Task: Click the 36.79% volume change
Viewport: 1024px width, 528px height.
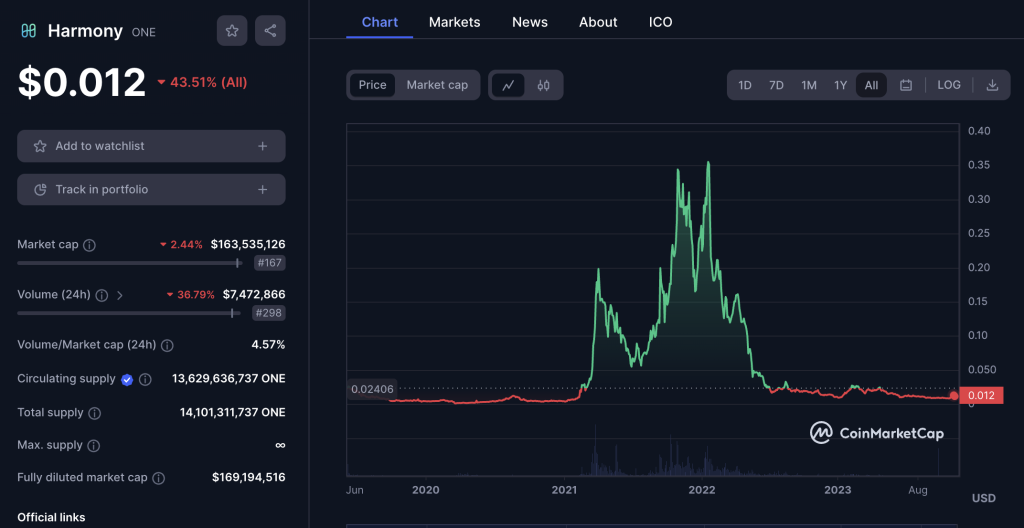Action: pyautogui.click(x=190, y=295)
